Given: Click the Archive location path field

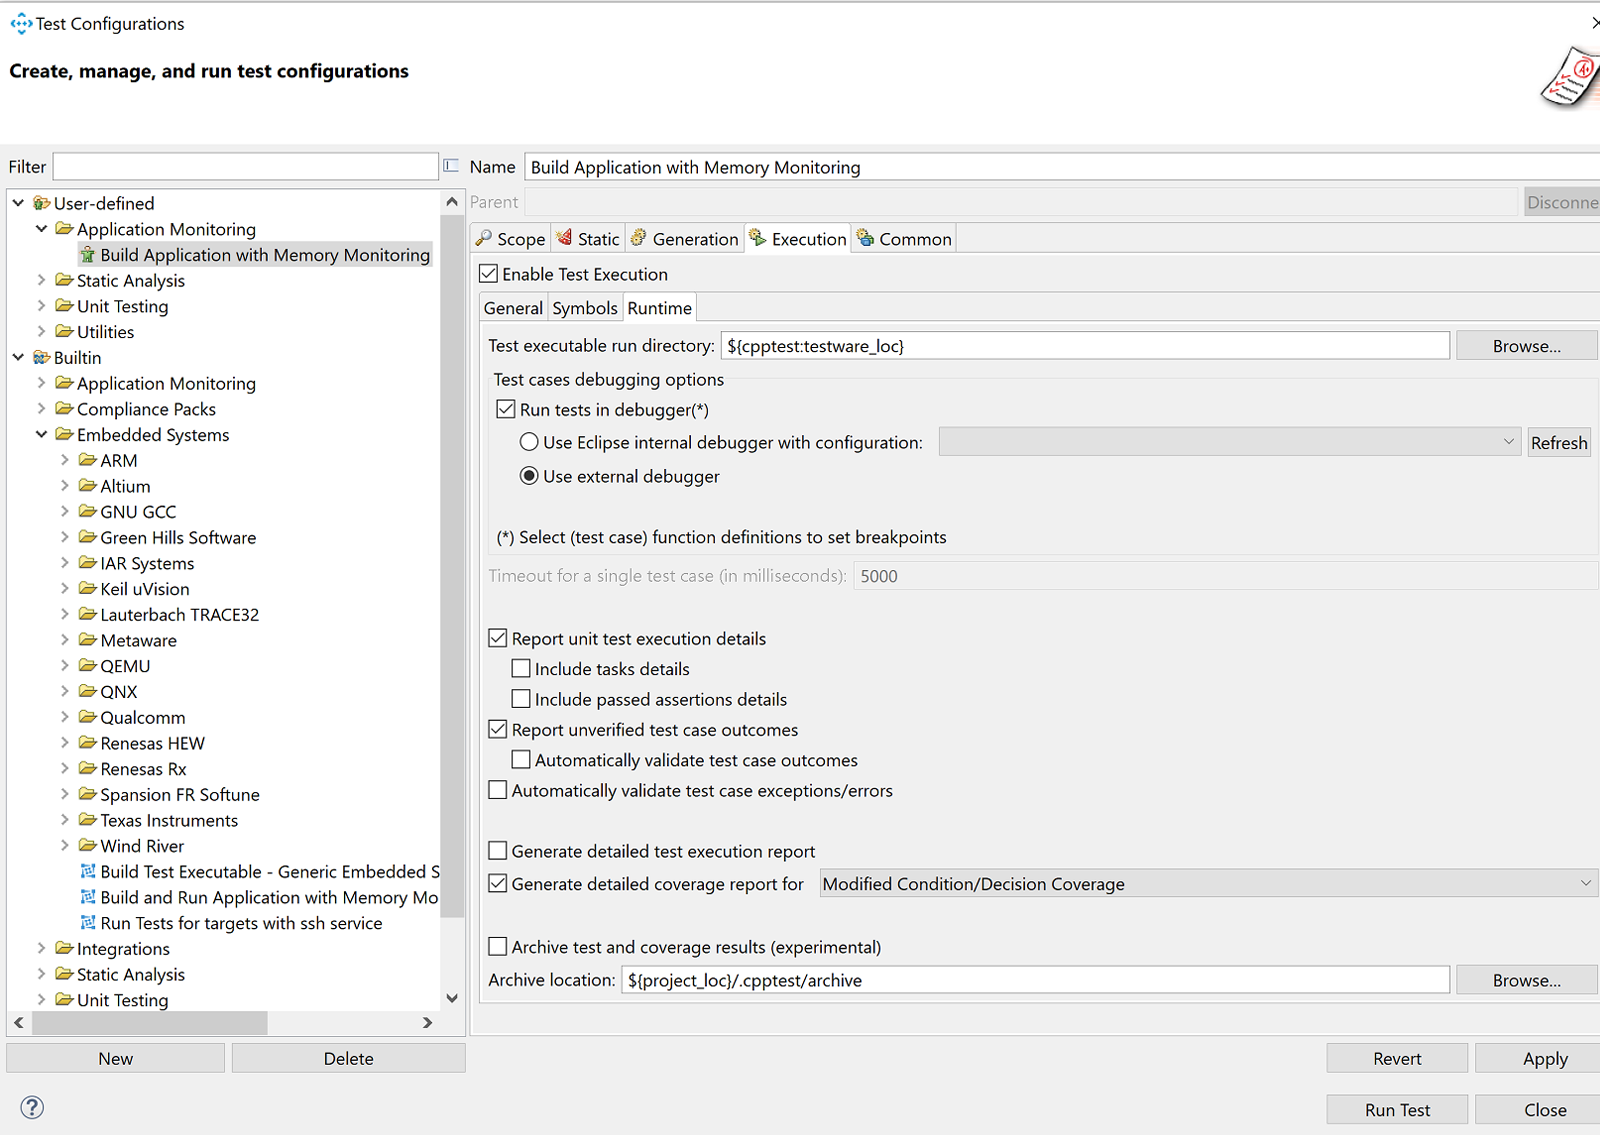Looking at the screenshot, I should tap(1035, 980).
